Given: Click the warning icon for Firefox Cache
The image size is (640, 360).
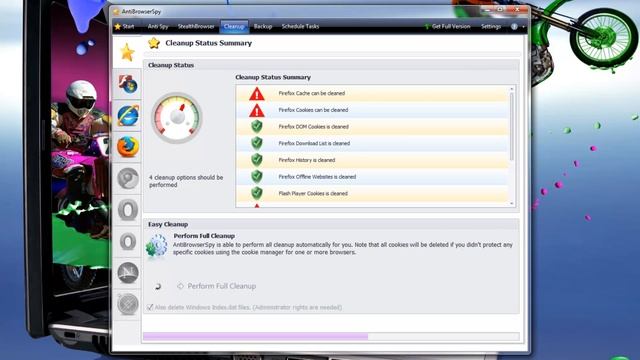Looking at the screenshot, I should (257, 94).
